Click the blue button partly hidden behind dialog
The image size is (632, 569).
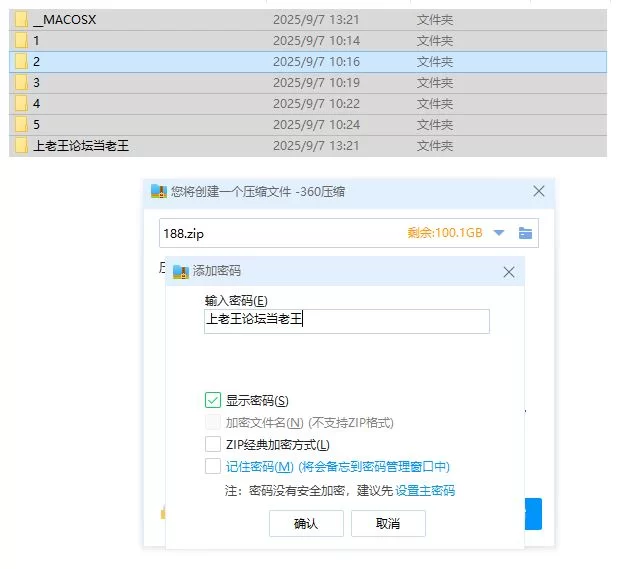pos(533,514)
